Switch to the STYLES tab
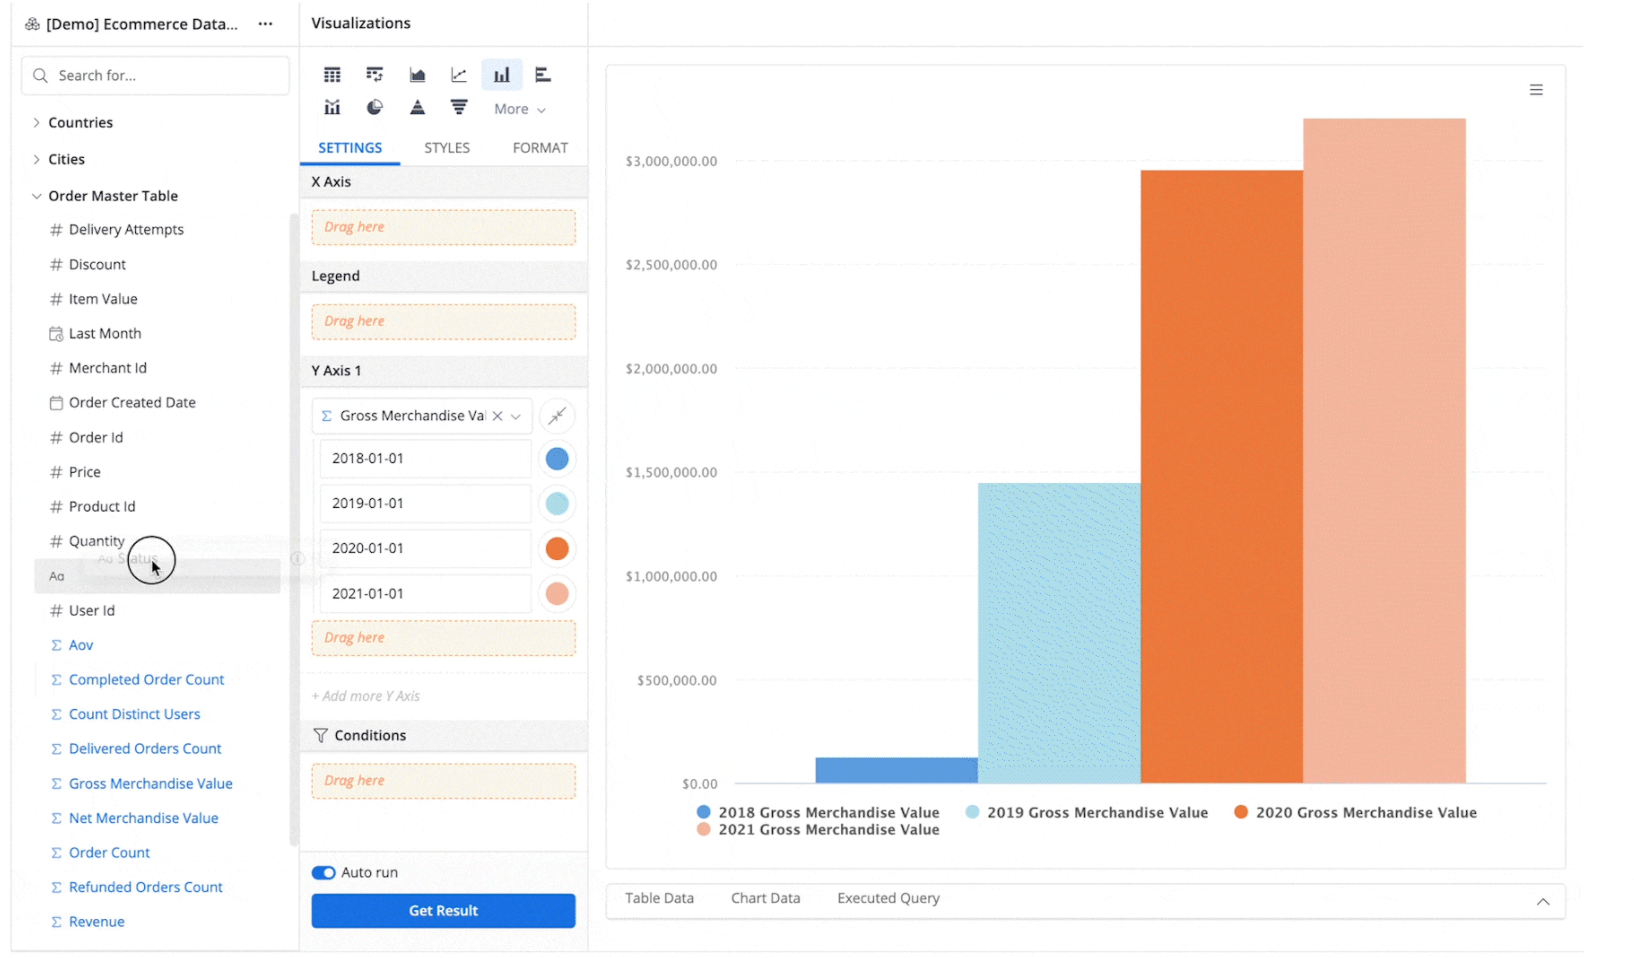The width and height of the screenshot is (1634, 958). tap(446, 148)
